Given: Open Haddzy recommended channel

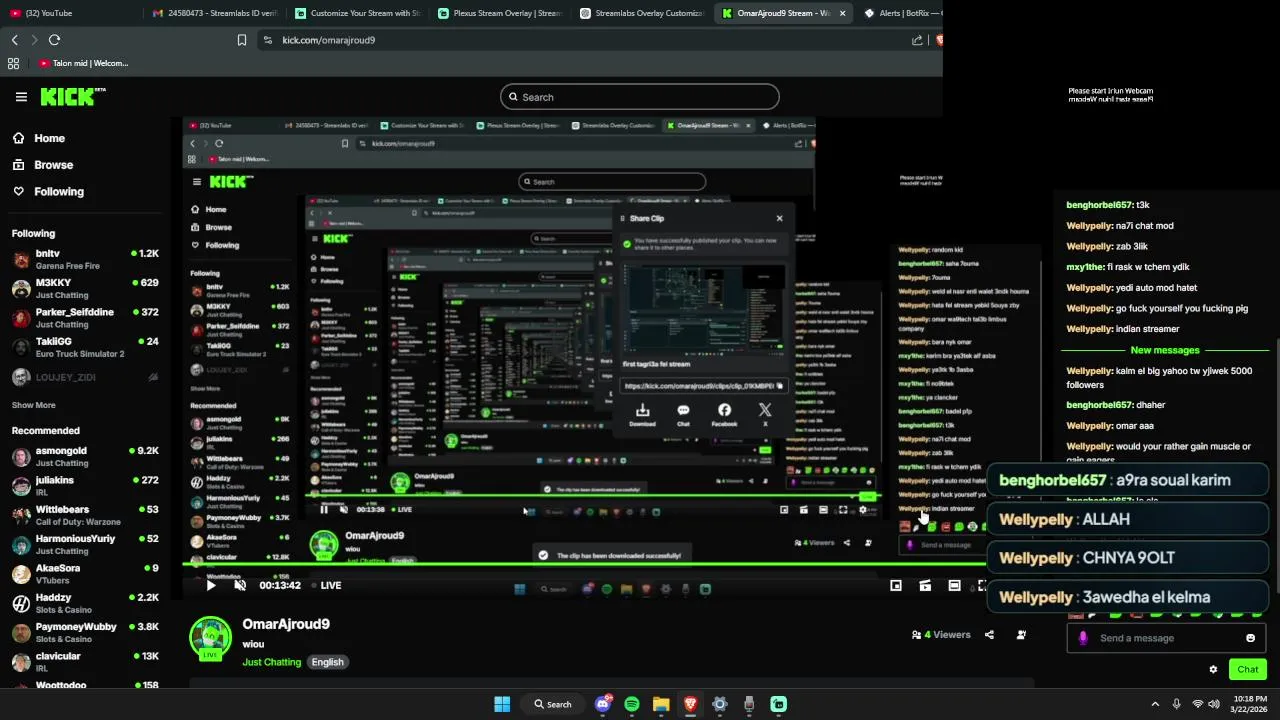Looking at the screenshot, I should [x=85, y=603].
